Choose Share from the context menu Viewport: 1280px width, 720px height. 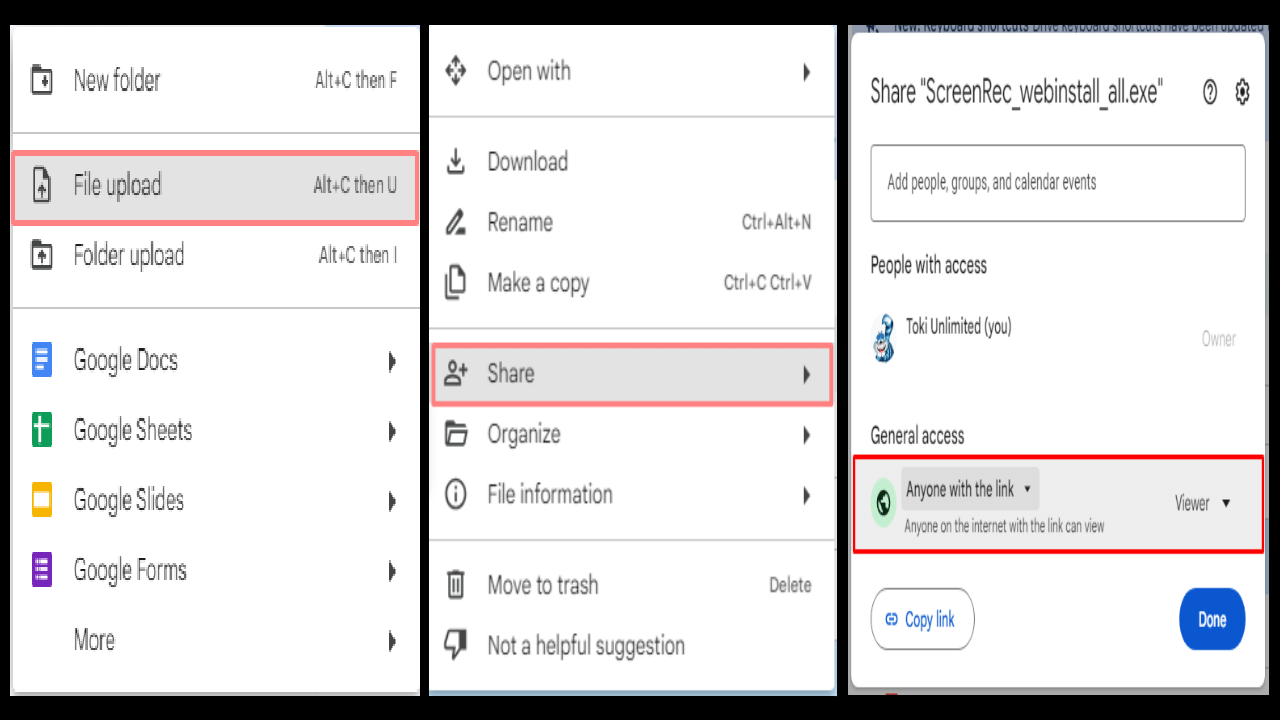click(x=632, y=374)
